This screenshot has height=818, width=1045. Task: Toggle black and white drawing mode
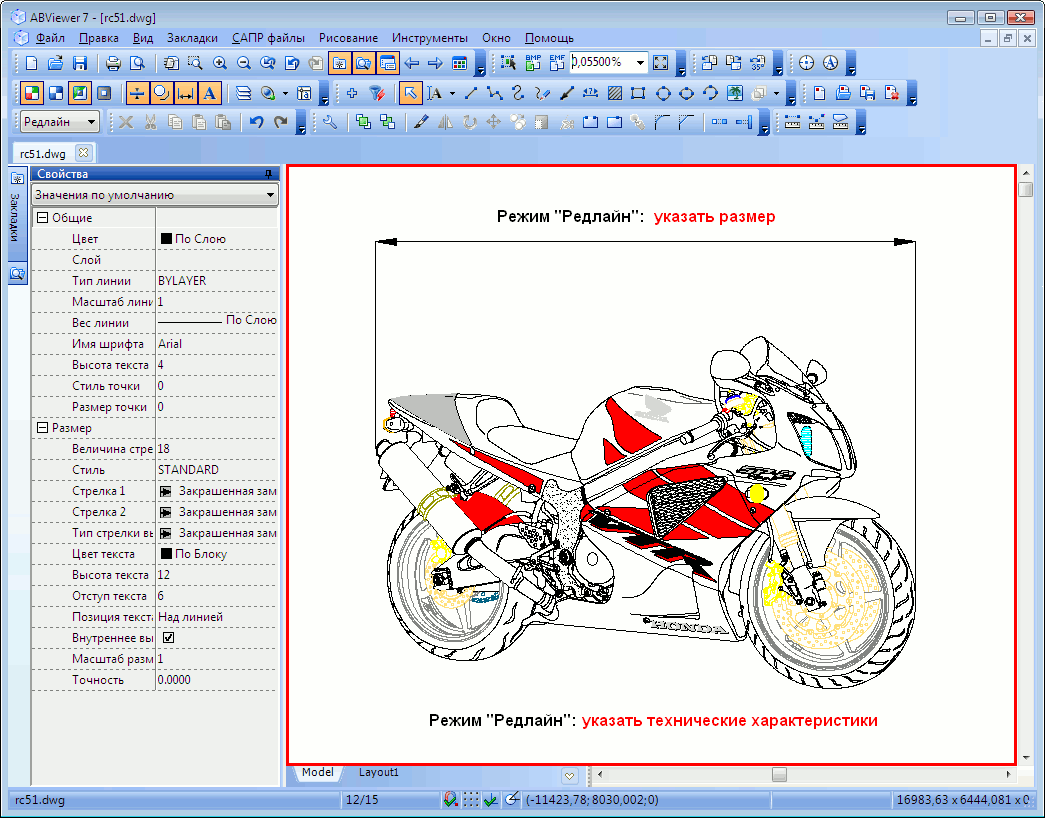point(56,93)
